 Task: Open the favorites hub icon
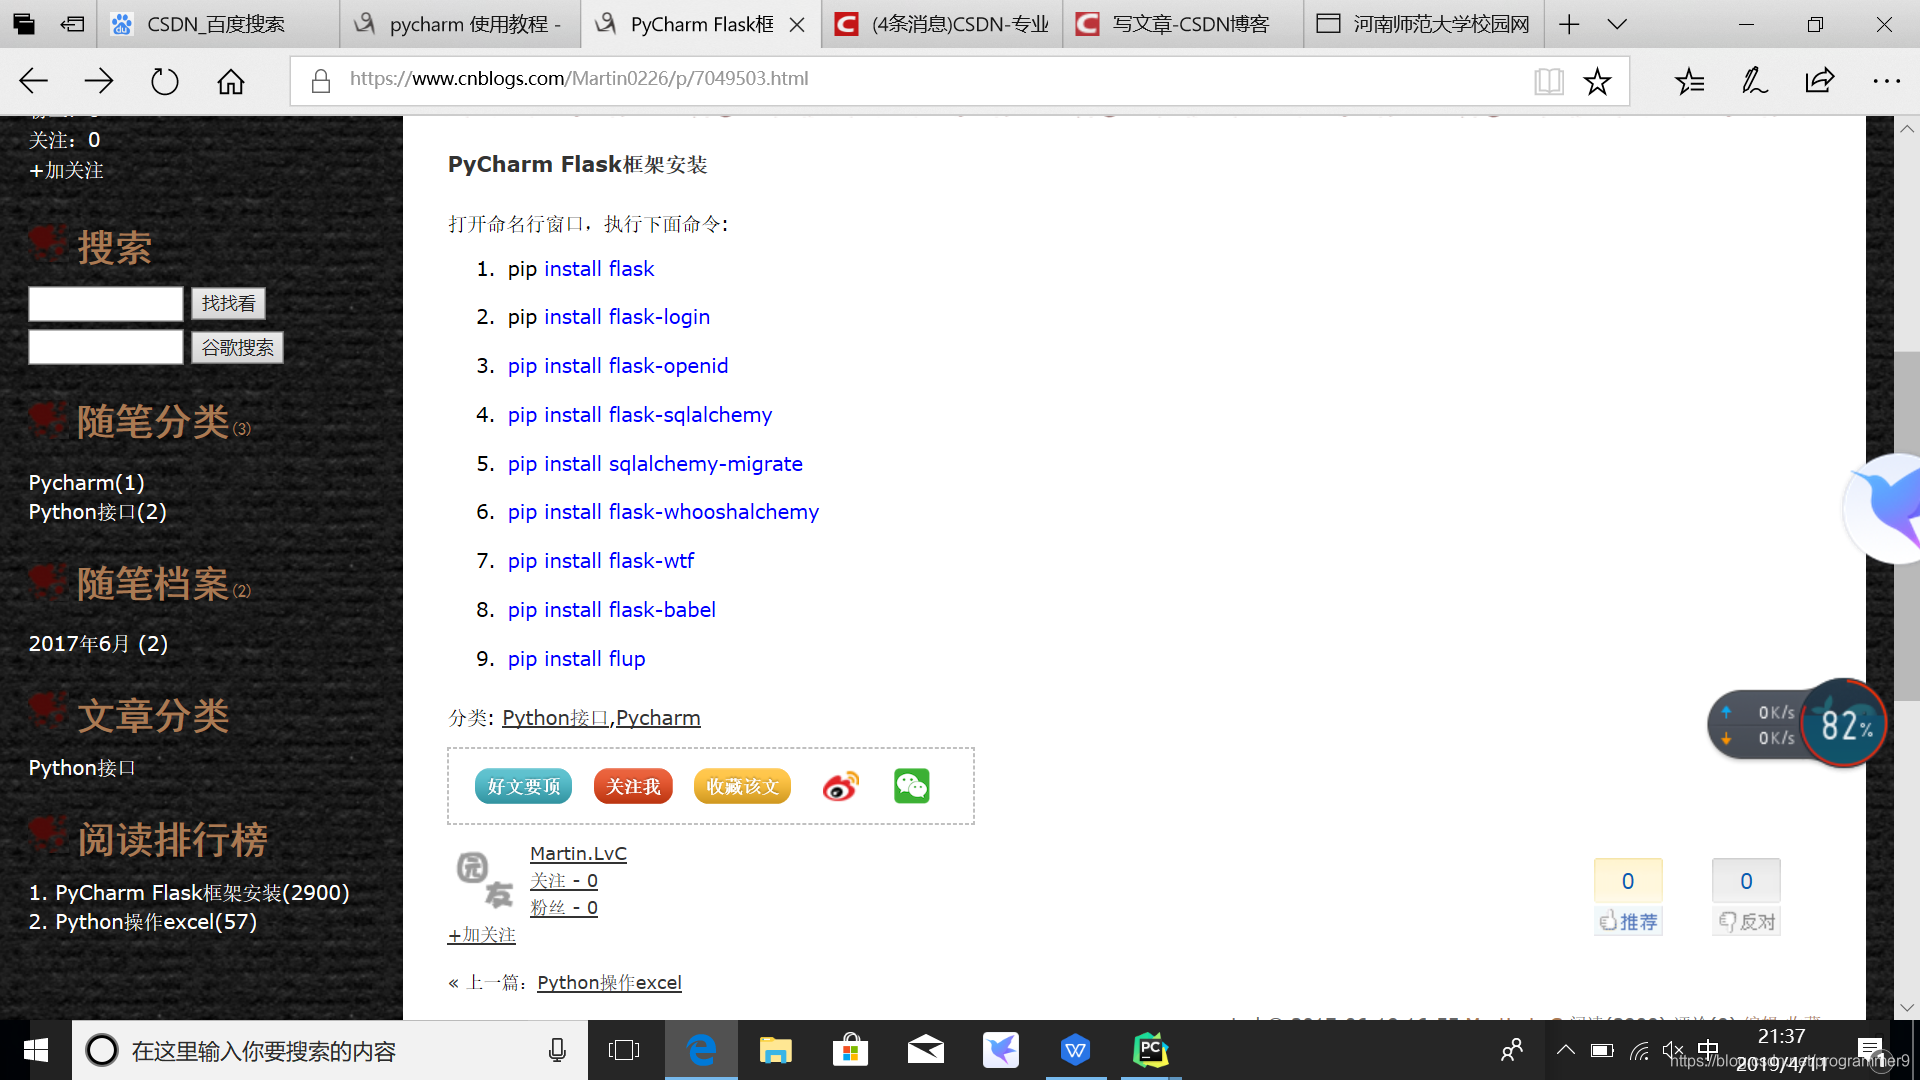pos(1689,81)
